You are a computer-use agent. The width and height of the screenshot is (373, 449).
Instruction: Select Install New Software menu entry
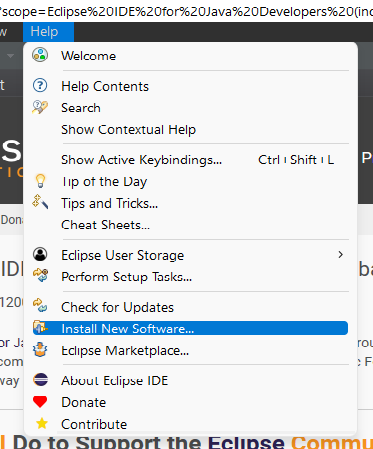[190, 328]
